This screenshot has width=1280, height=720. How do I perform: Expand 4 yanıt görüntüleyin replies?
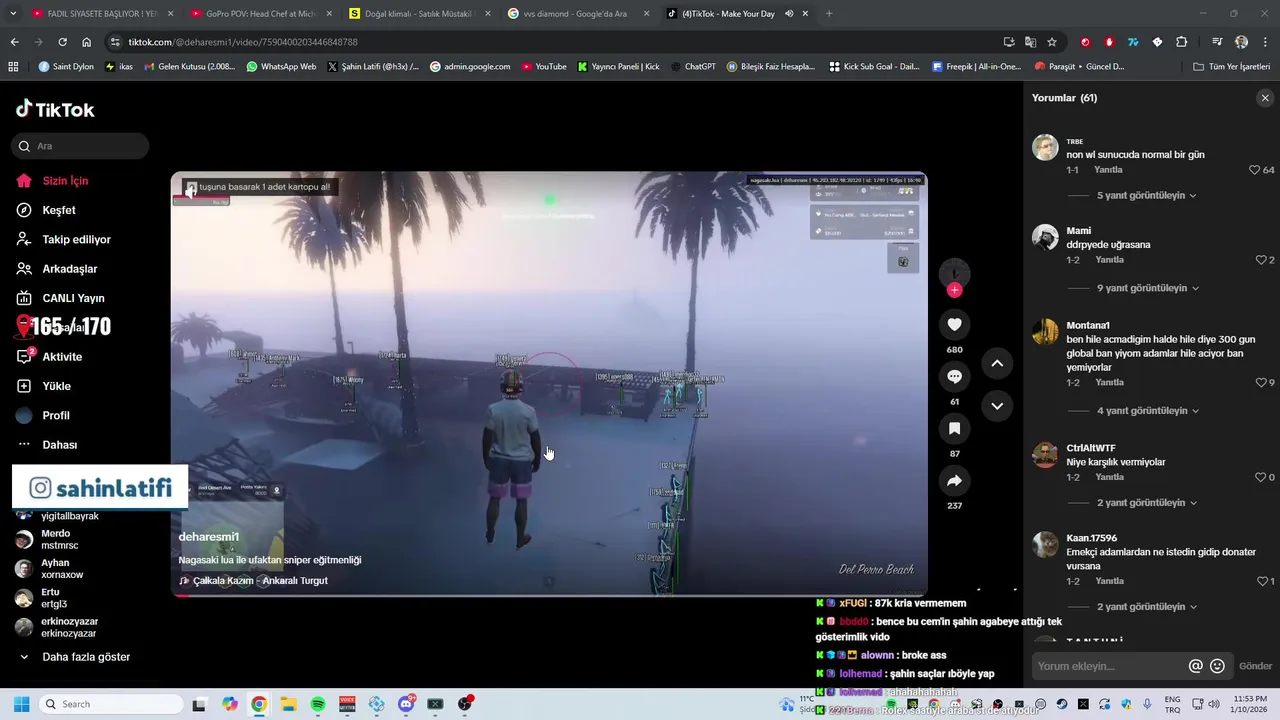[1147, 411]
